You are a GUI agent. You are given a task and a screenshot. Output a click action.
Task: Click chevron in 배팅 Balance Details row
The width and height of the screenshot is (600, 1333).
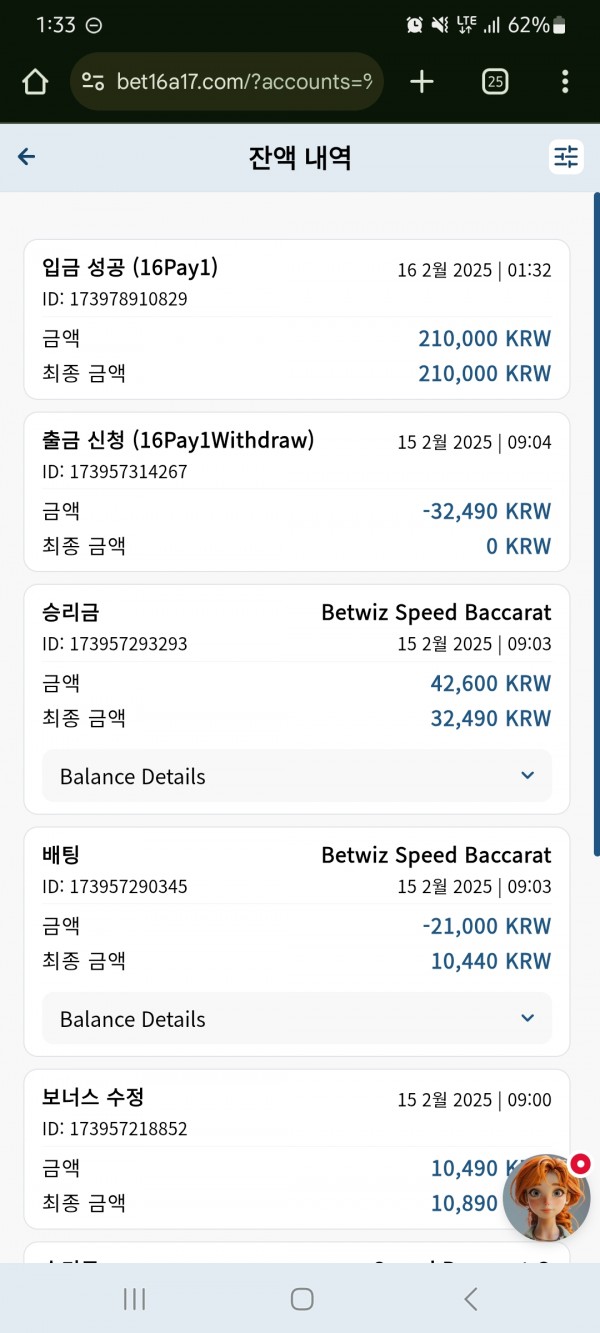pyautogui.click(x=528, y=1019)
